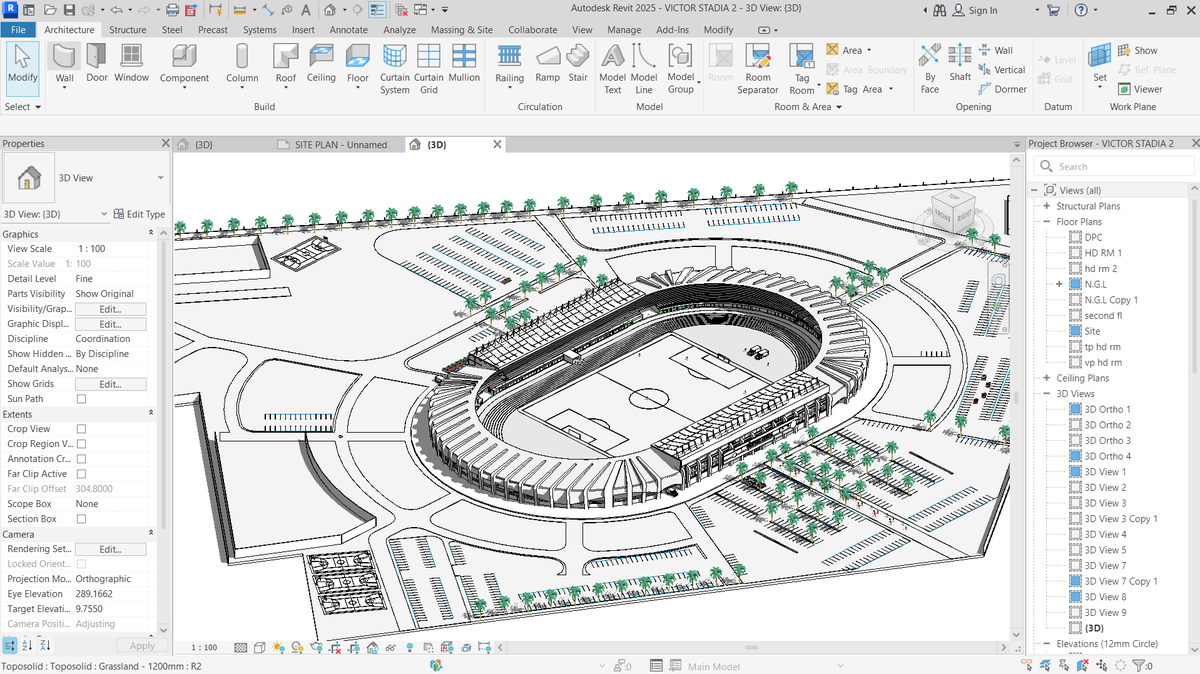Check the Section Box option
This screenshot has height=674, width=1200.
pyautogui.click(x=82, y=519)
